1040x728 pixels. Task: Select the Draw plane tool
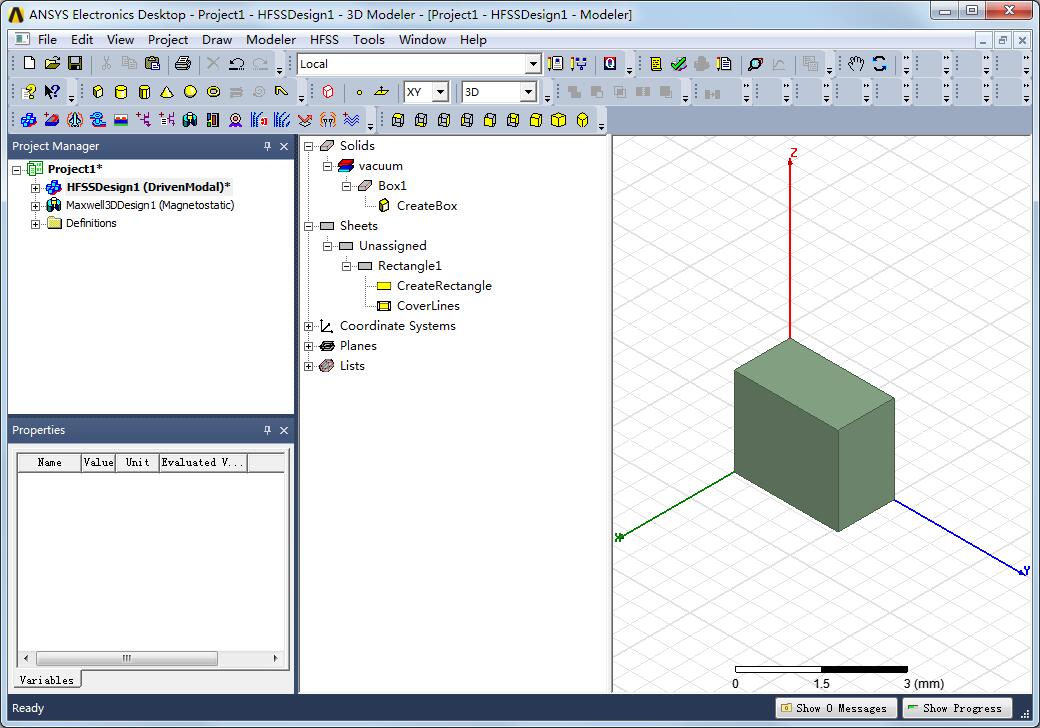[x=381, y=91]
